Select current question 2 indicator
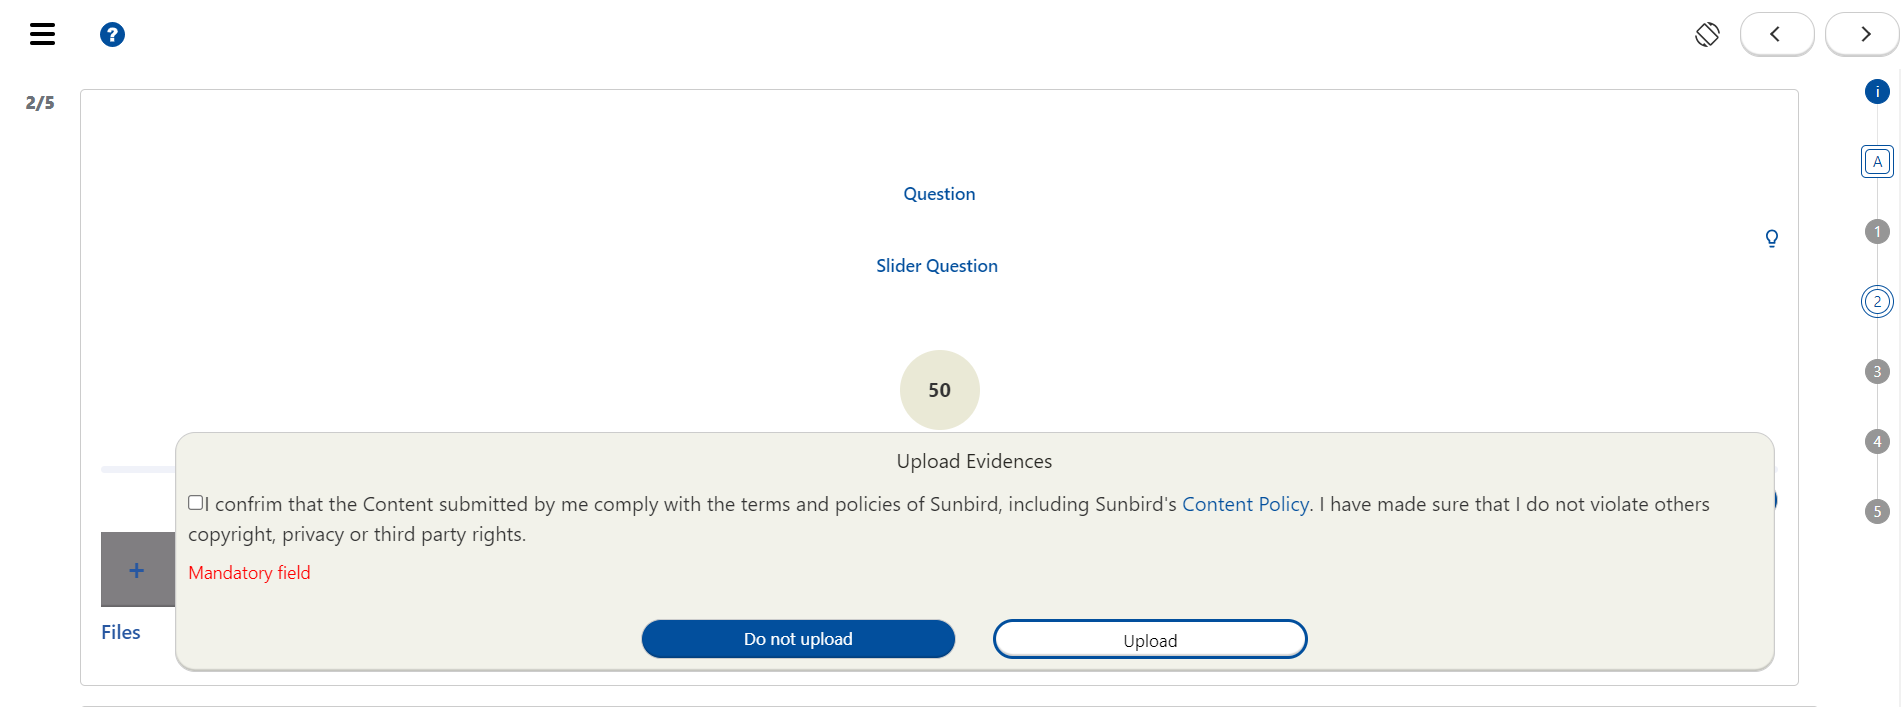The width and height of the screenshot is (1901, 707). [x=1877, y=302]
